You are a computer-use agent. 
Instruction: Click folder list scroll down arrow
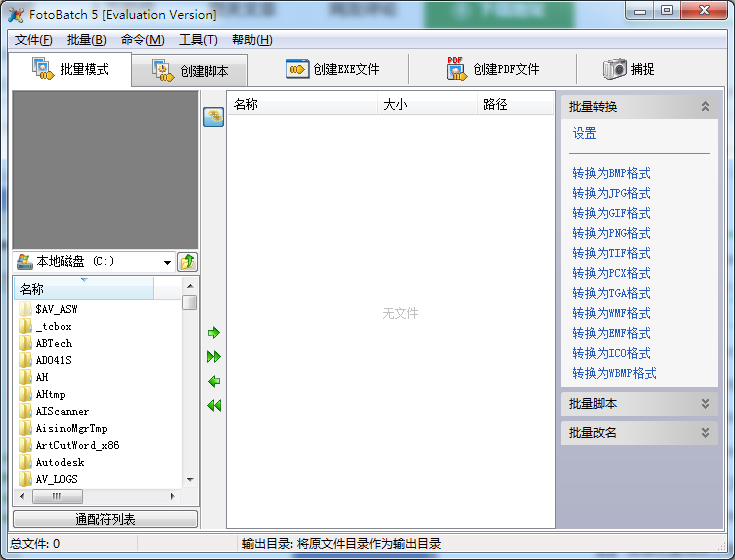pyautogui.click(x=190, y=479)
